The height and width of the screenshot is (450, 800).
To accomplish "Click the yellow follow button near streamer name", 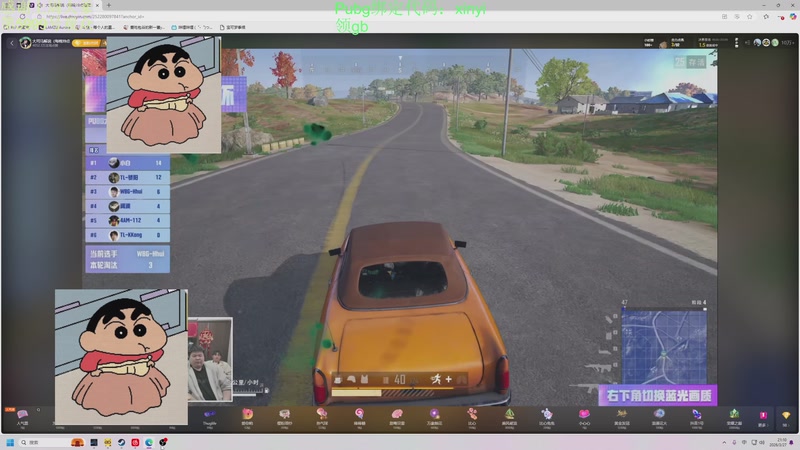I will coord(89,43).
